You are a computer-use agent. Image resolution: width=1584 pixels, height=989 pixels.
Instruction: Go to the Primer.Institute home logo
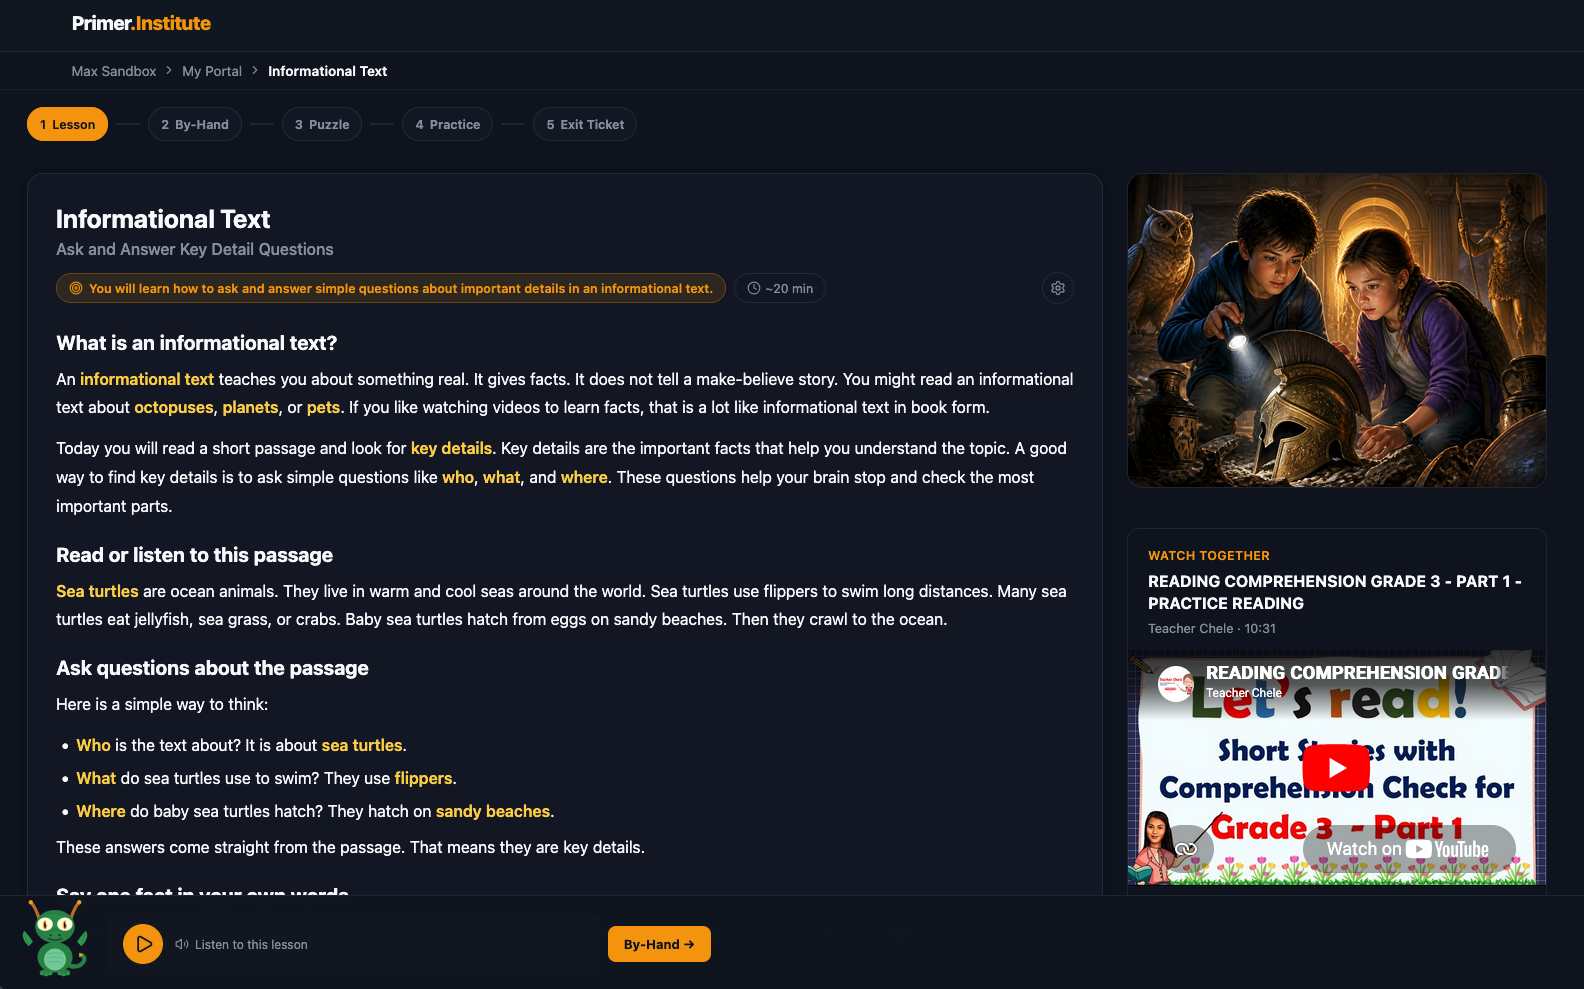(141, 23)
